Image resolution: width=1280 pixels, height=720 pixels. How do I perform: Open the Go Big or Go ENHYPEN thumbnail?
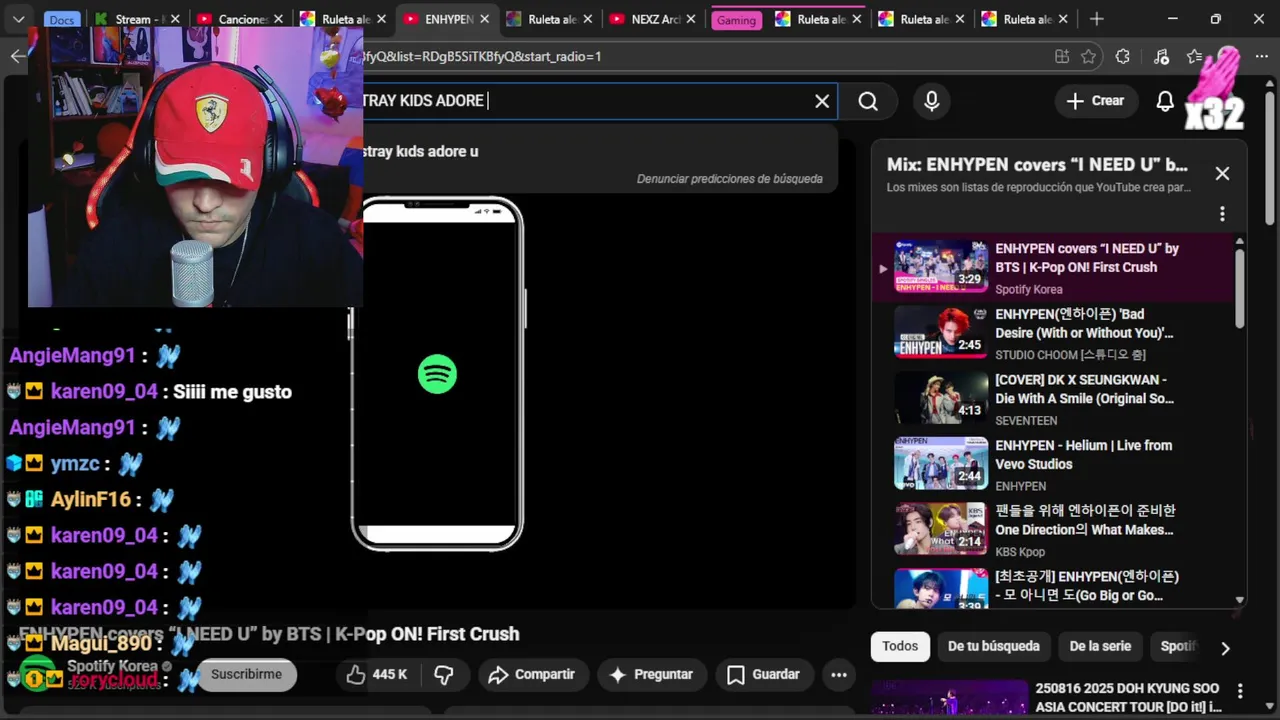(941, 589)
